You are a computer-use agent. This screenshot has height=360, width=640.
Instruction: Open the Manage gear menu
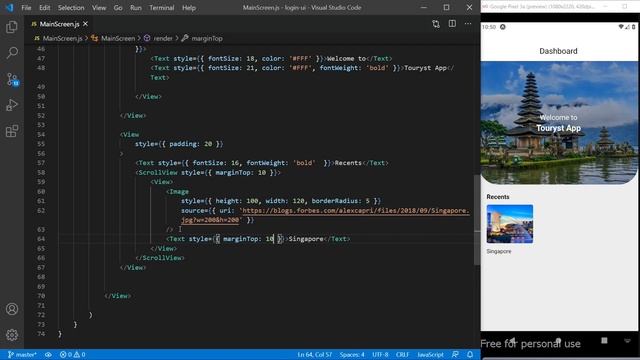pyautogui.click(x=12, y=335)
